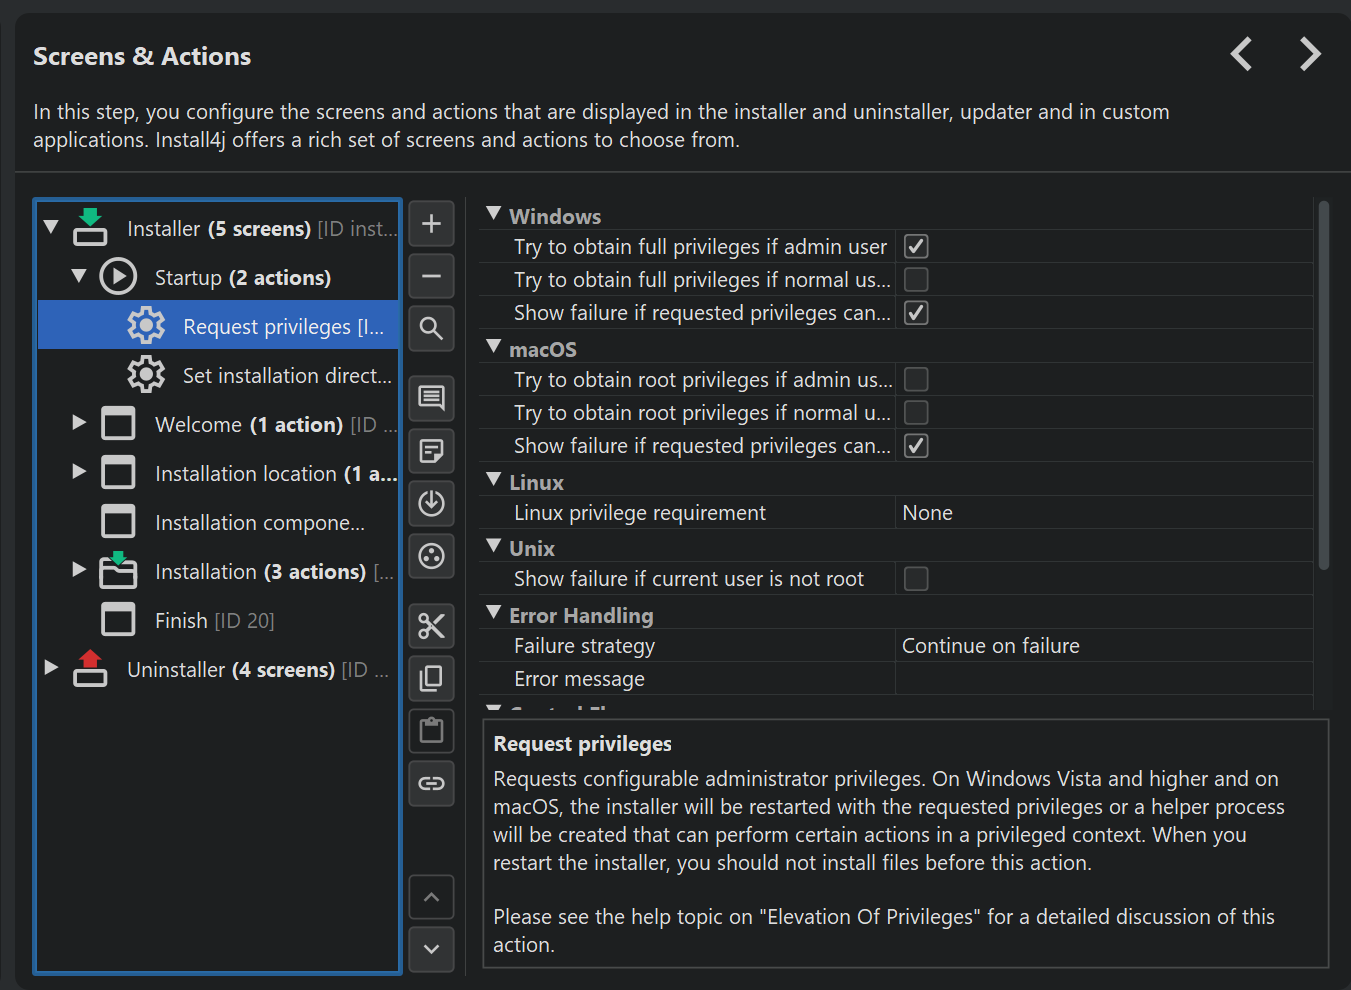Select Set installation directory action
1351x990 pixels.
286,376
